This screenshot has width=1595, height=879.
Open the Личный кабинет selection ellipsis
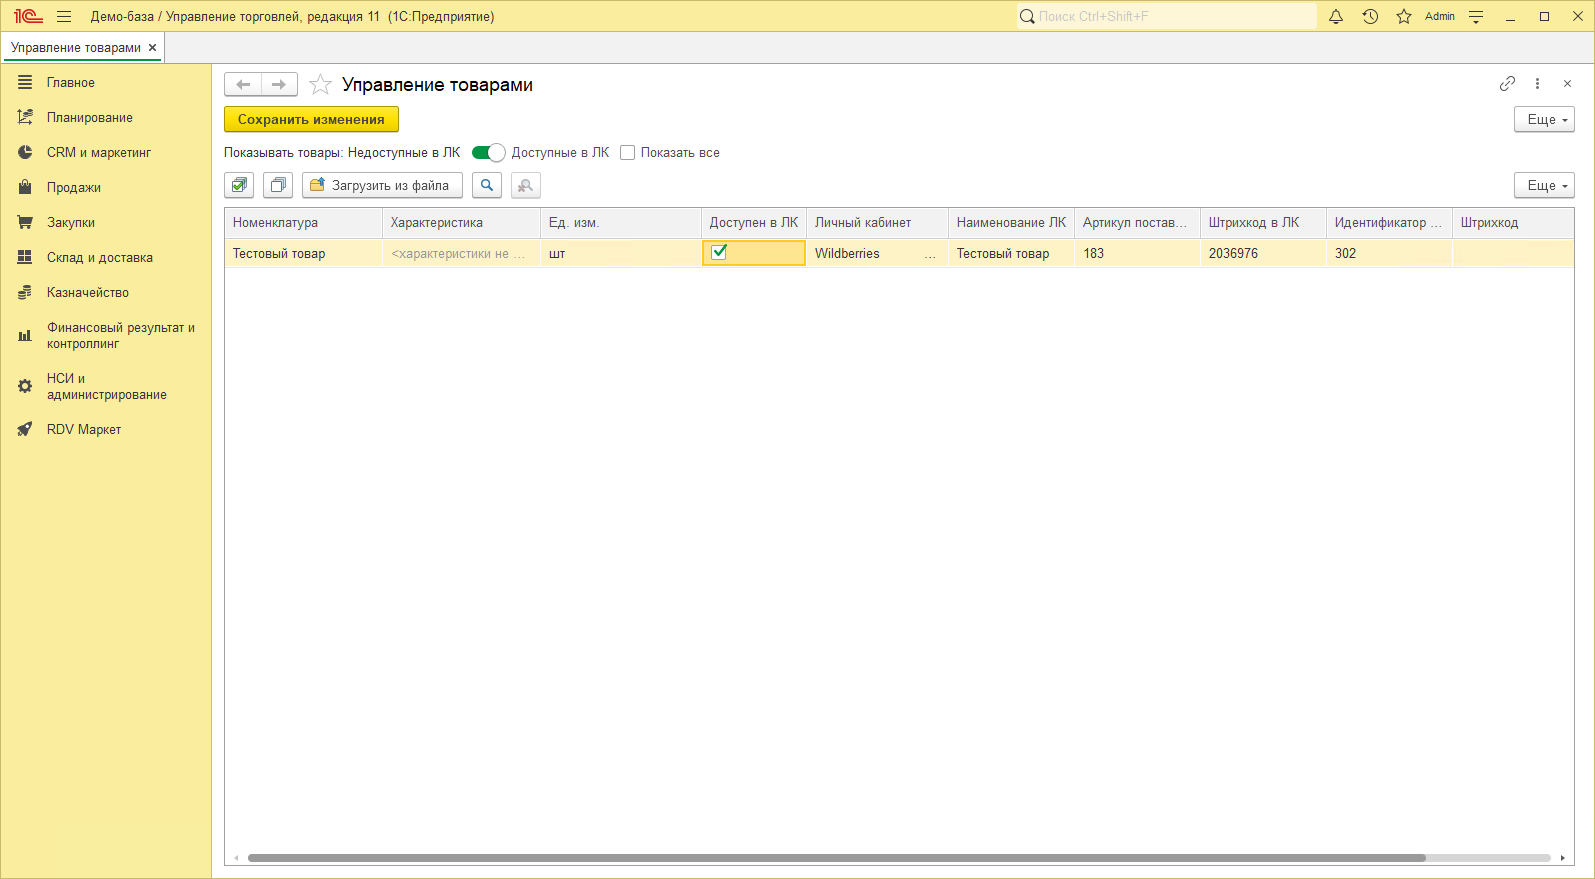pyautogui.click(x=930, y=254)
